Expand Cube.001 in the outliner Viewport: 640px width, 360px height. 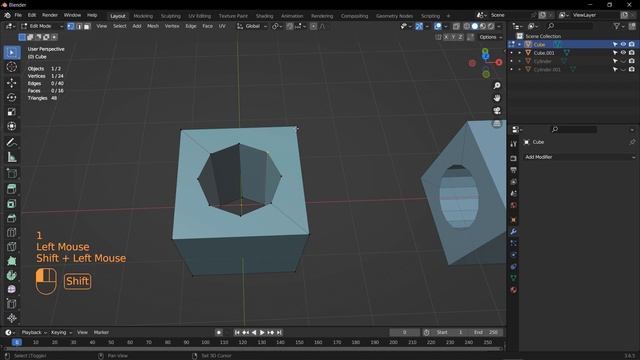point(520,53)
